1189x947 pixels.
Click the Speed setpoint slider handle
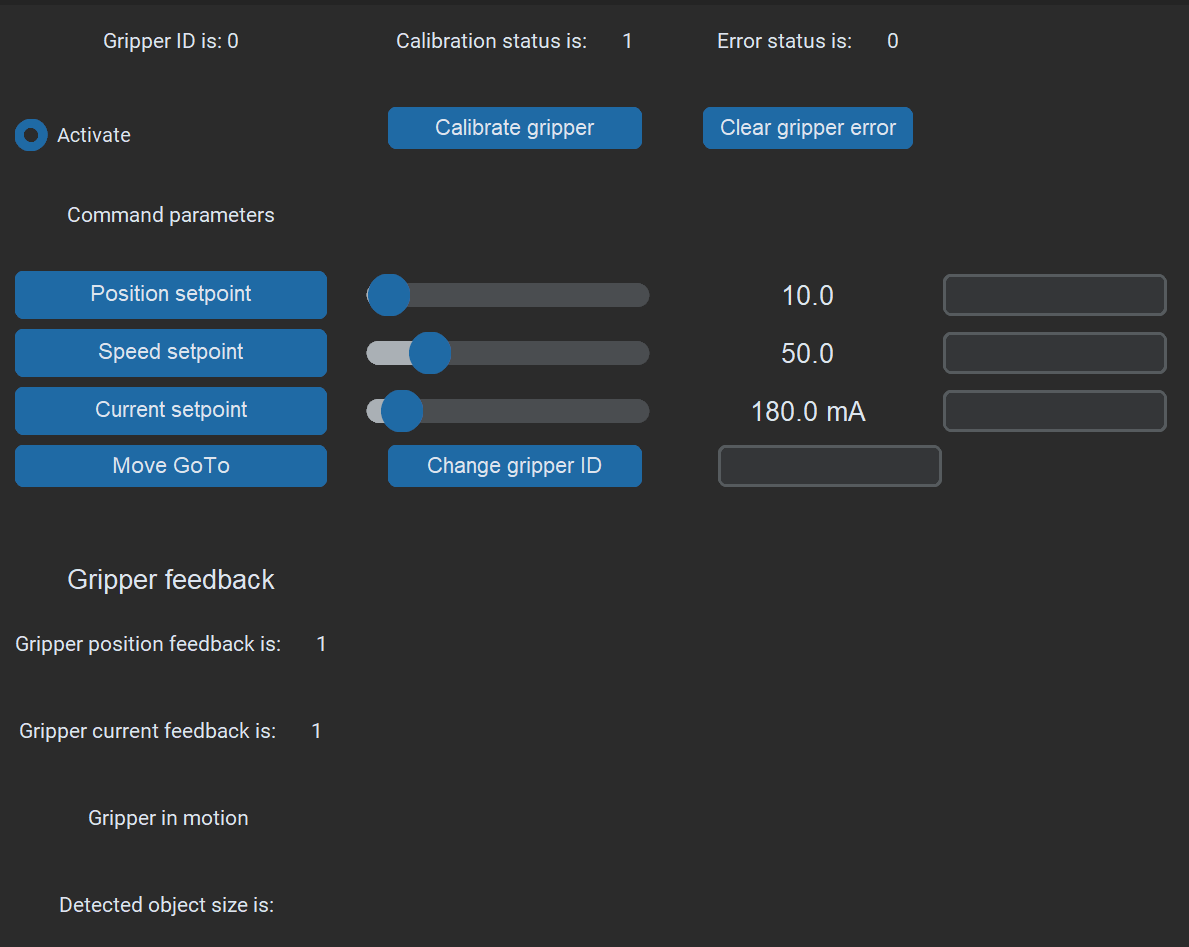[x=430, y=353]
